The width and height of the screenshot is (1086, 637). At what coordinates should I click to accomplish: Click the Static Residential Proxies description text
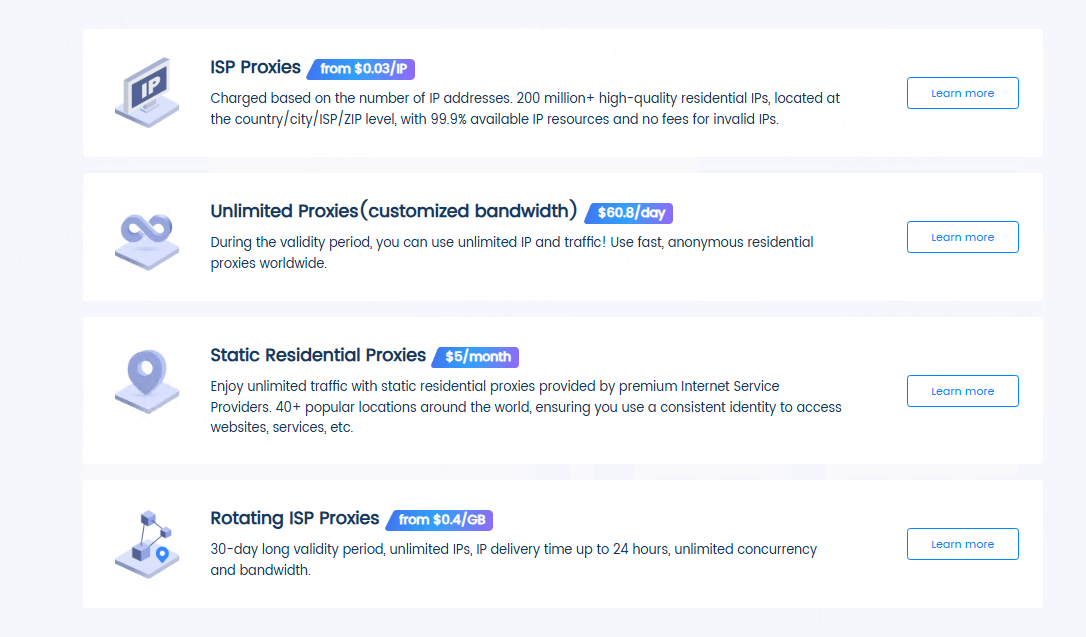[525, 406]
